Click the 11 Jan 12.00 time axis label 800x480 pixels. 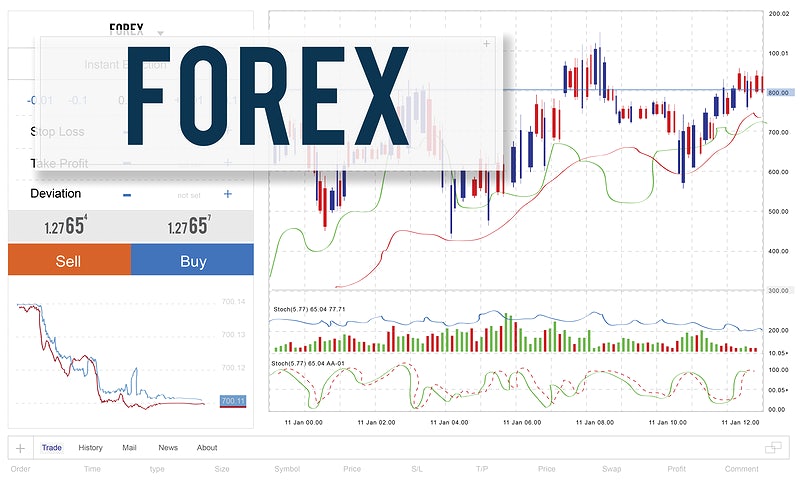(740, 422)
